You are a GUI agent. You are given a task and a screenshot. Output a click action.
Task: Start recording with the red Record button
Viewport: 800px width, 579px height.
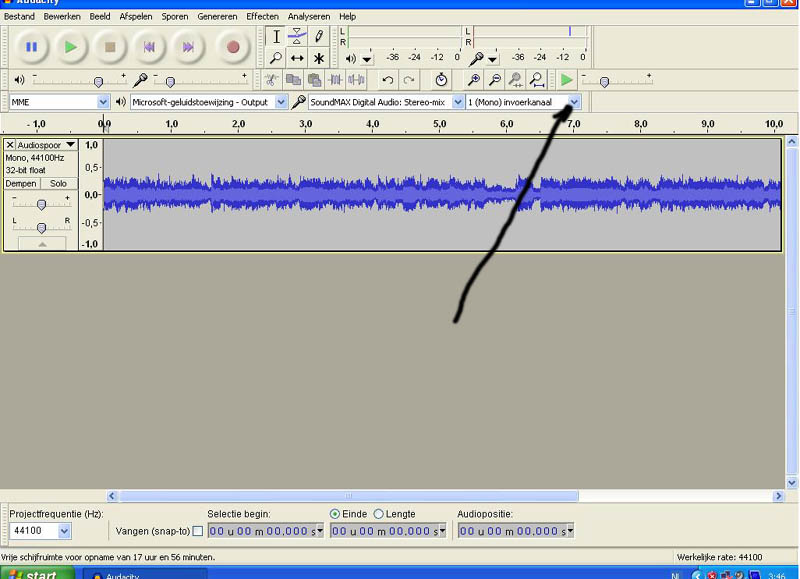(233, 47)
